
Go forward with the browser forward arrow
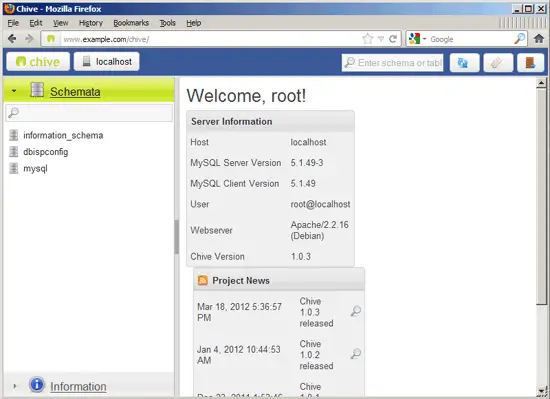tap(29, 39)
